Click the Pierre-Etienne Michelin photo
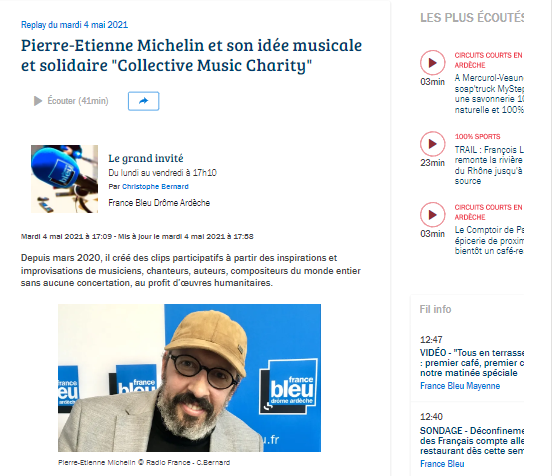 coord(189,378)
